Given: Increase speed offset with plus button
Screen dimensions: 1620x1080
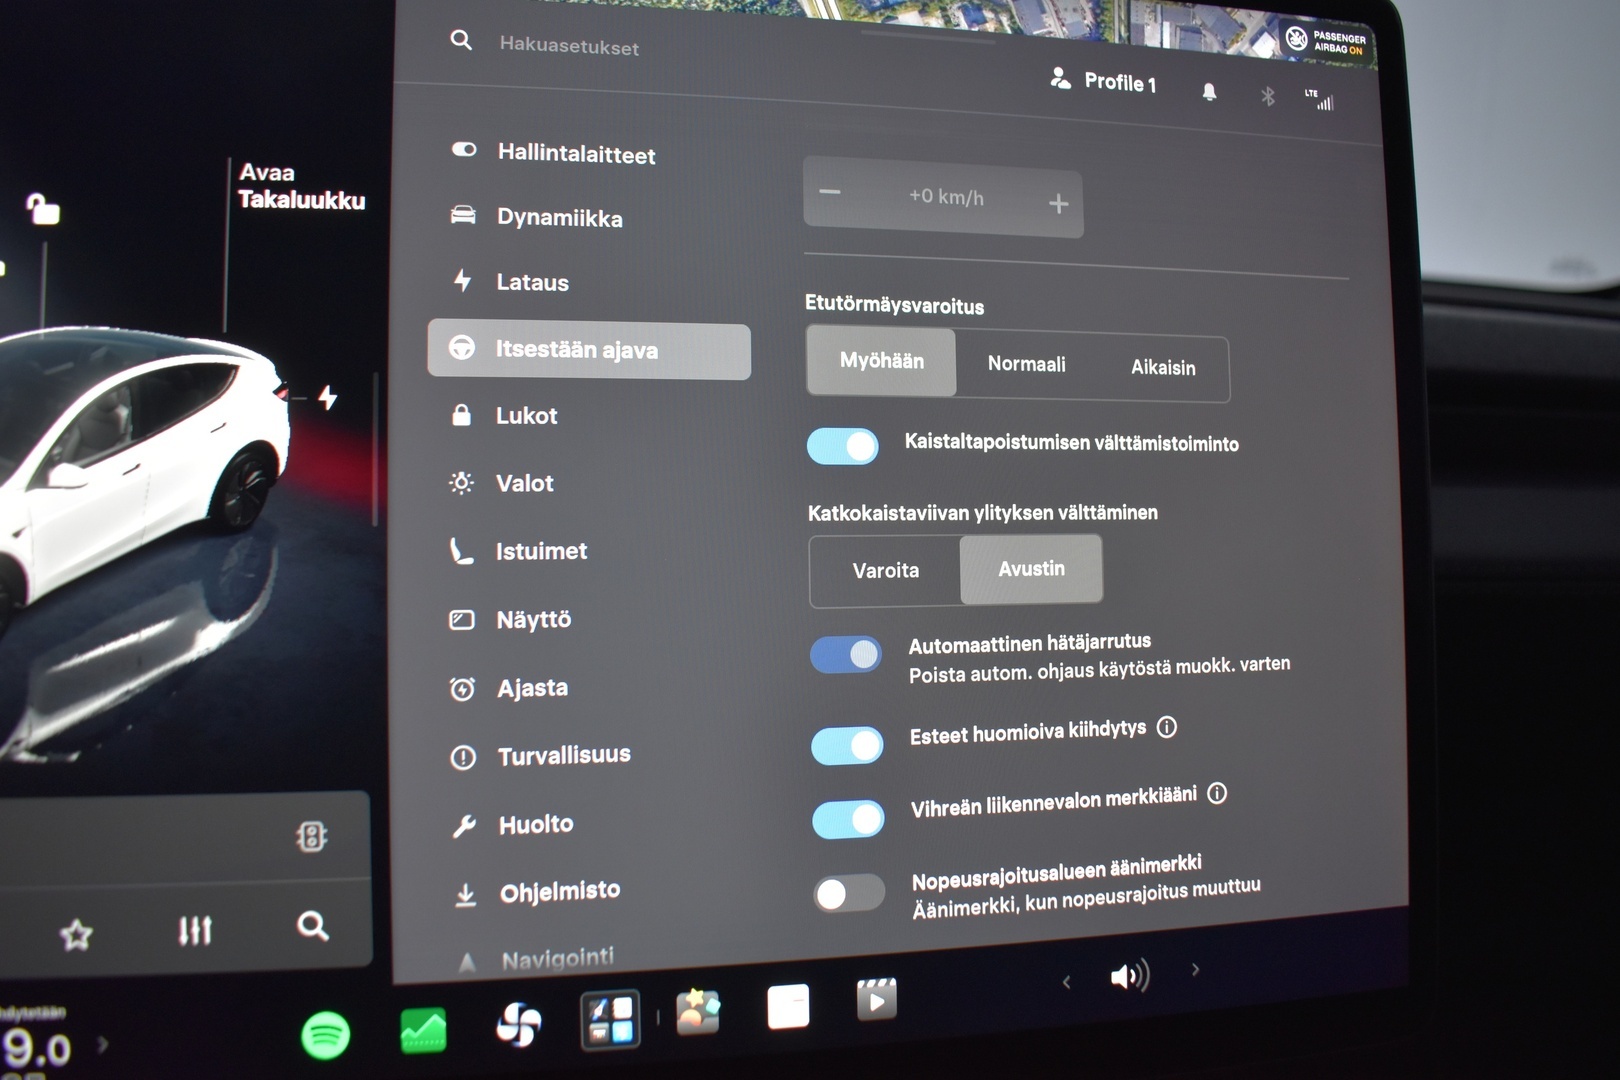Looking at the screenshot, I should (x=1058, y=204).
